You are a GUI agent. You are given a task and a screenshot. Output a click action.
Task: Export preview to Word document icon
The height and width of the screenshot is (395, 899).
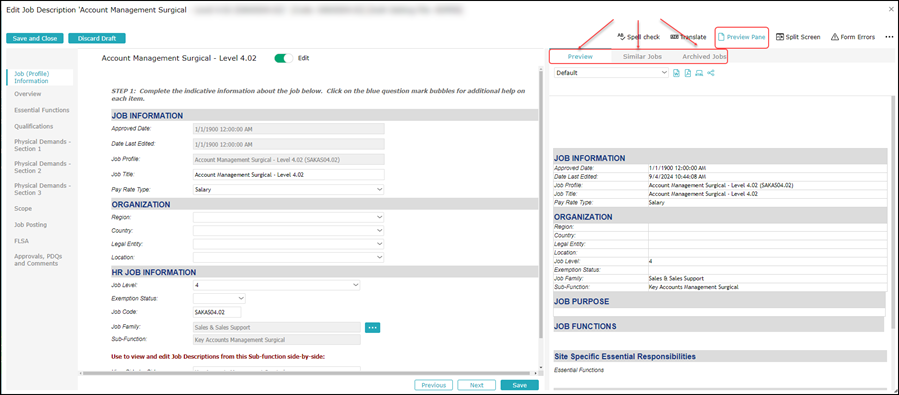[677, 73]
